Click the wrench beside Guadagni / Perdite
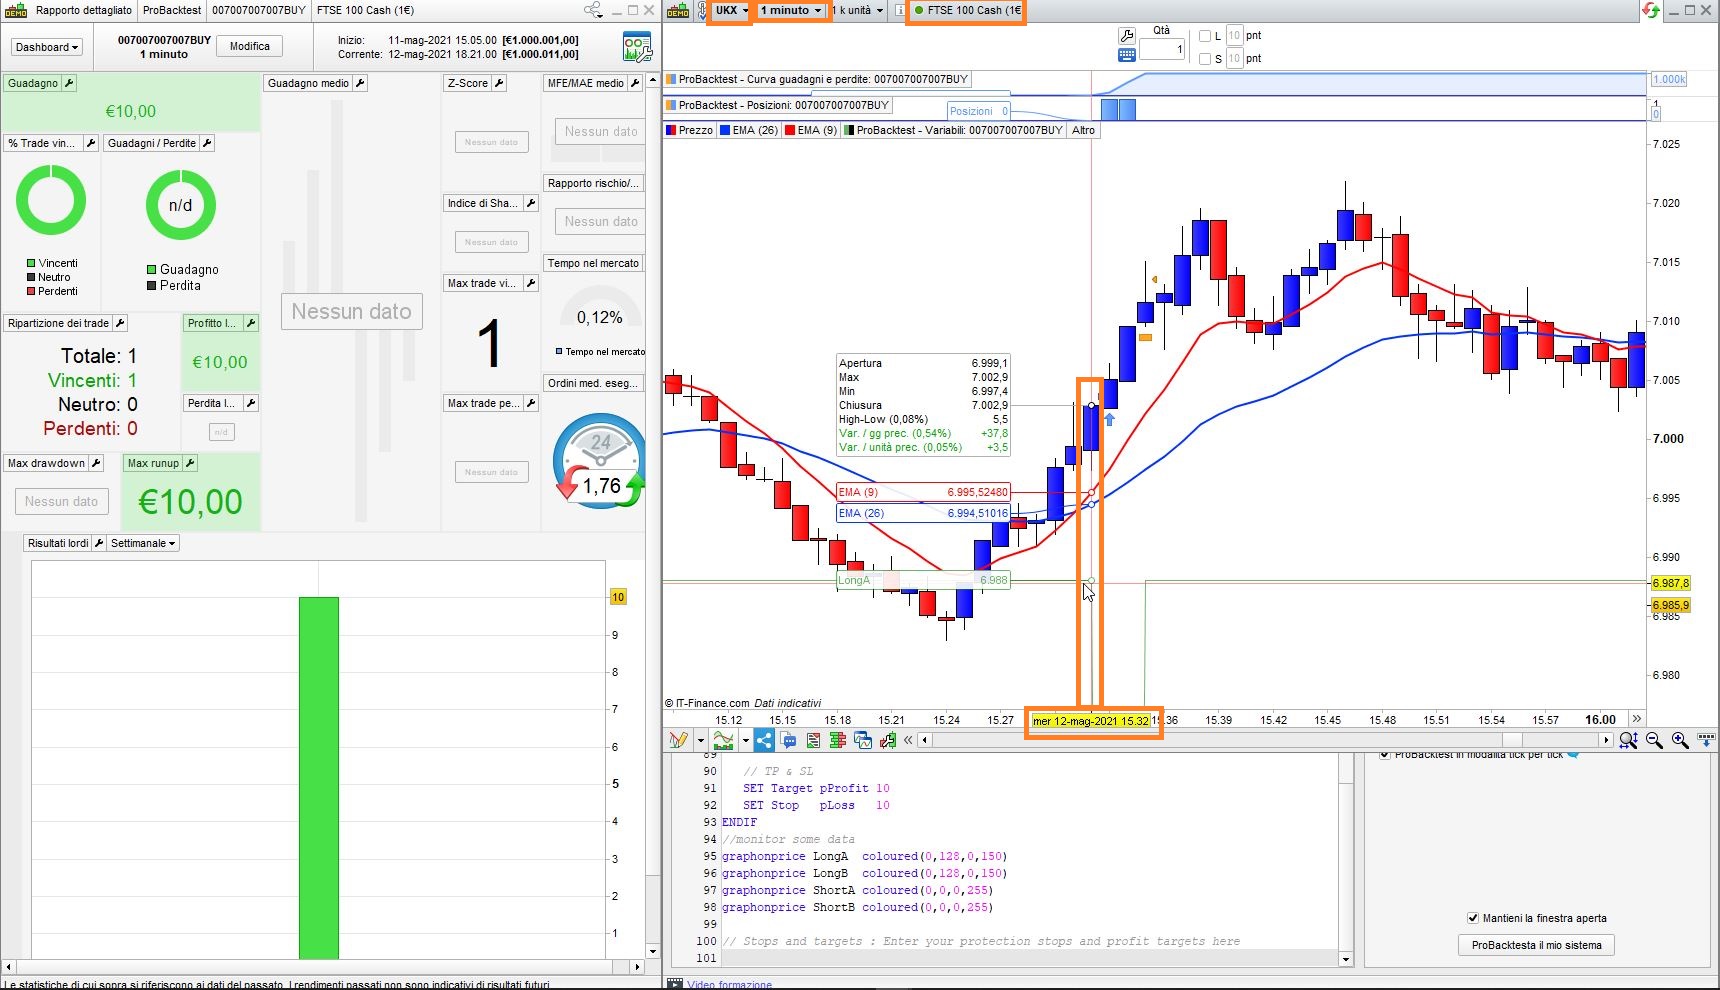 tap(207, 143)
